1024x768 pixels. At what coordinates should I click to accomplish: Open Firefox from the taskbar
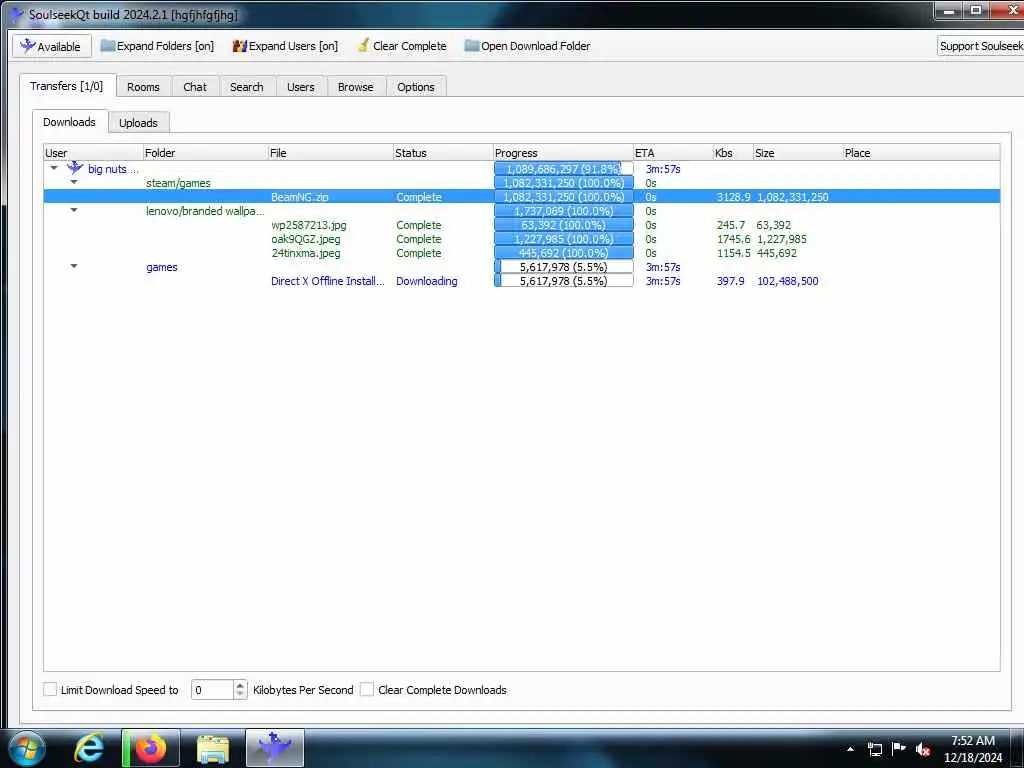151,748
